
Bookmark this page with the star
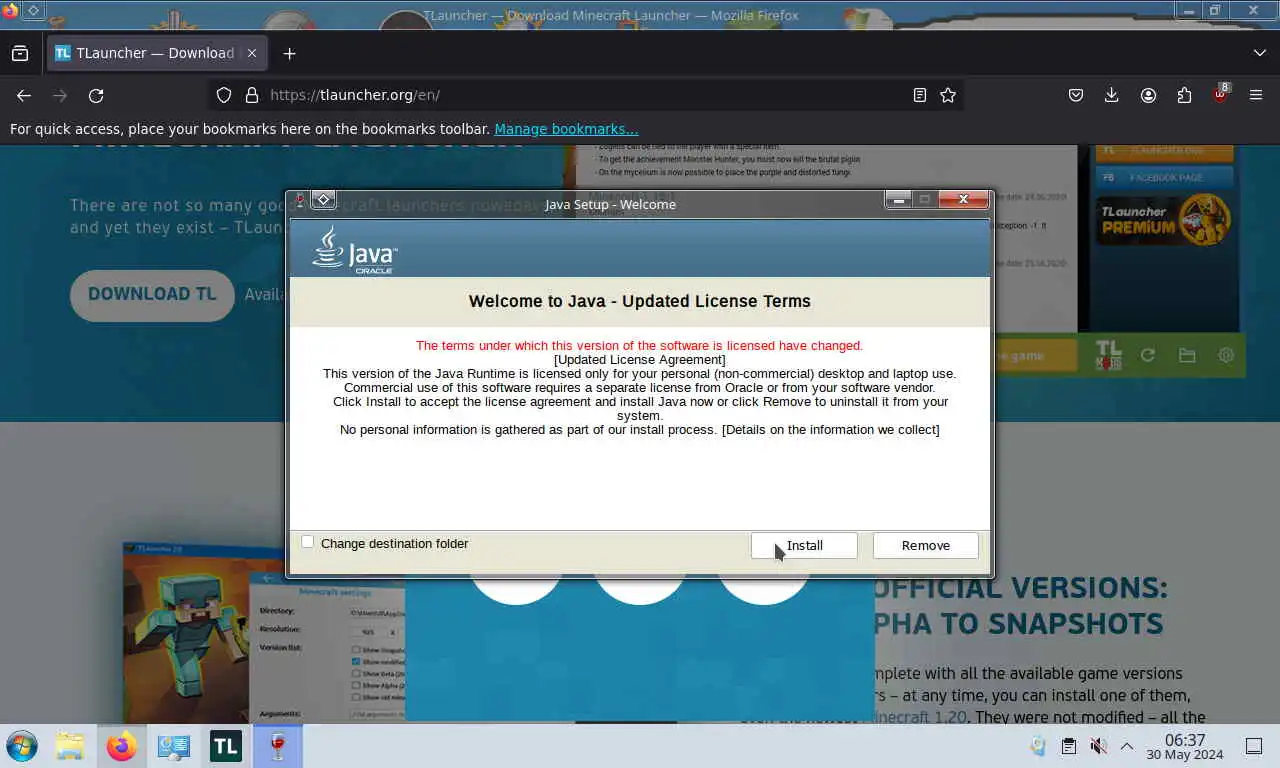(x=948, y=95)
